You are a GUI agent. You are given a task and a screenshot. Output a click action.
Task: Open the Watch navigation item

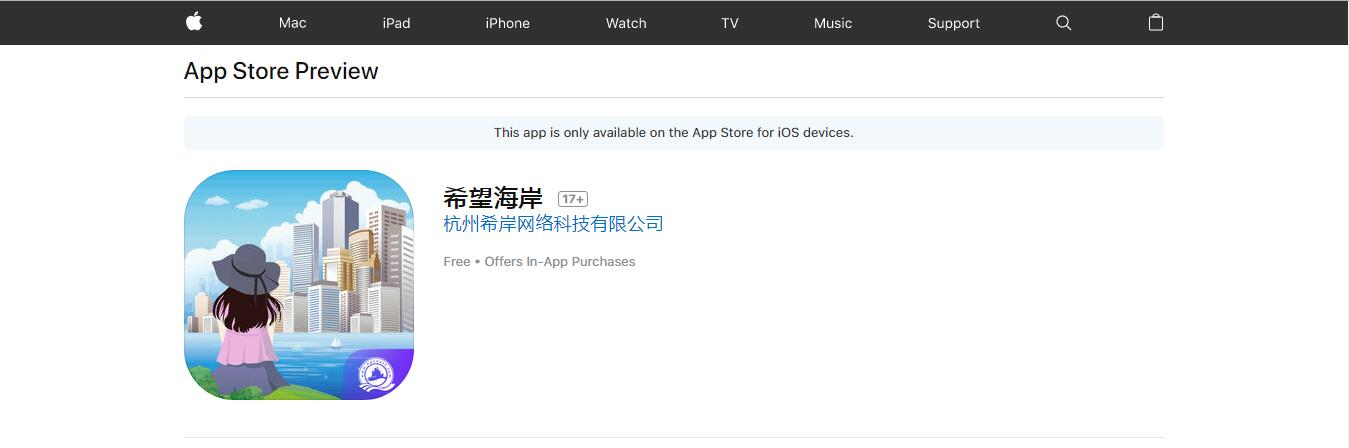click(626, 23)
